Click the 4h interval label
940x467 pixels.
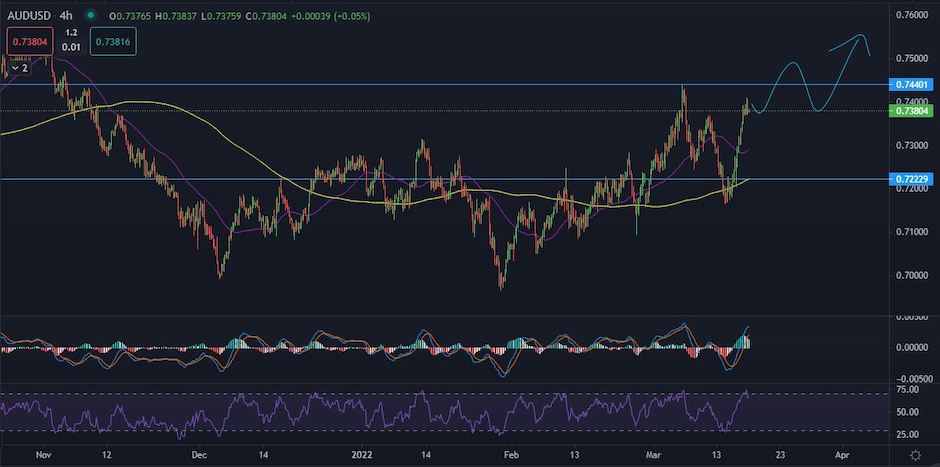pos(66,16)
